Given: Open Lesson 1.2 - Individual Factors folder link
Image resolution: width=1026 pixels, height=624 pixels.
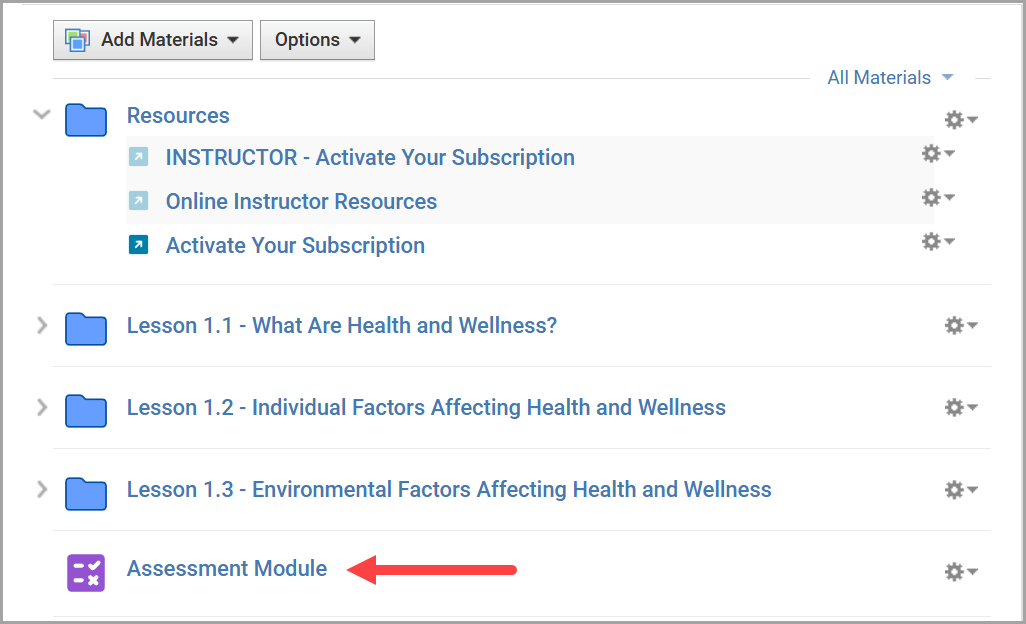Looking at the screenshot, I should point(426,407).
